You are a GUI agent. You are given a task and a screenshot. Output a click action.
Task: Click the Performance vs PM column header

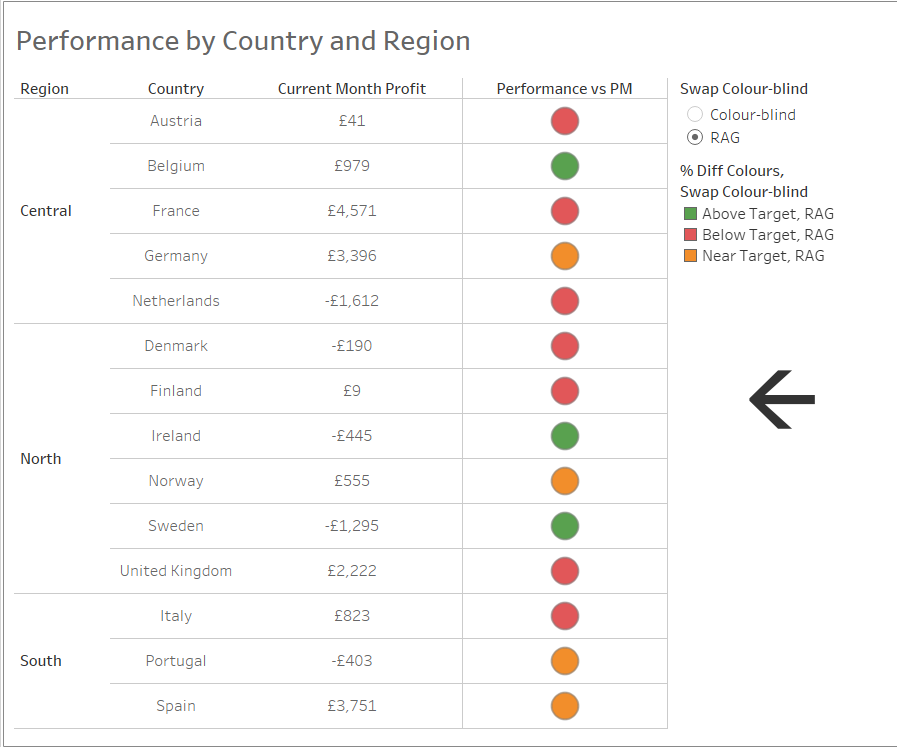564,89
